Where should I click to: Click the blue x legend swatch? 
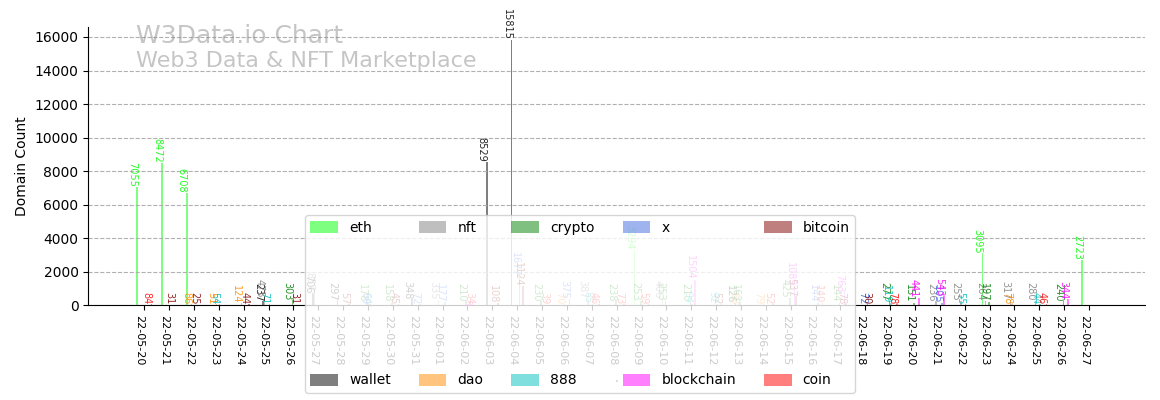click(x=636, y=228)
